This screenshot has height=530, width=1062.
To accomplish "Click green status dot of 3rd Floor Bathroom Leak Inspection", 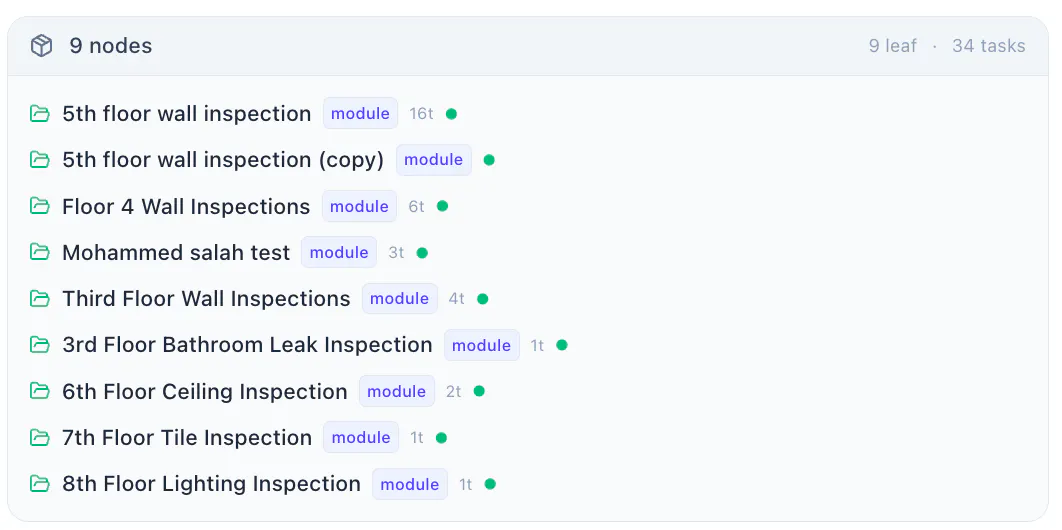I will [x=561, y=345].
